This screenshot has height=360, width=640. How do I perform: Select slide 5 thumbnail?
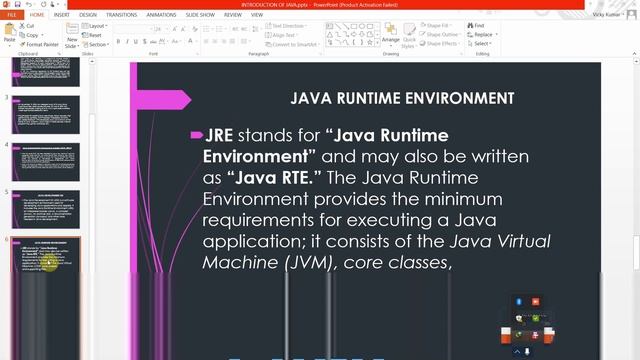coord(46,209)
